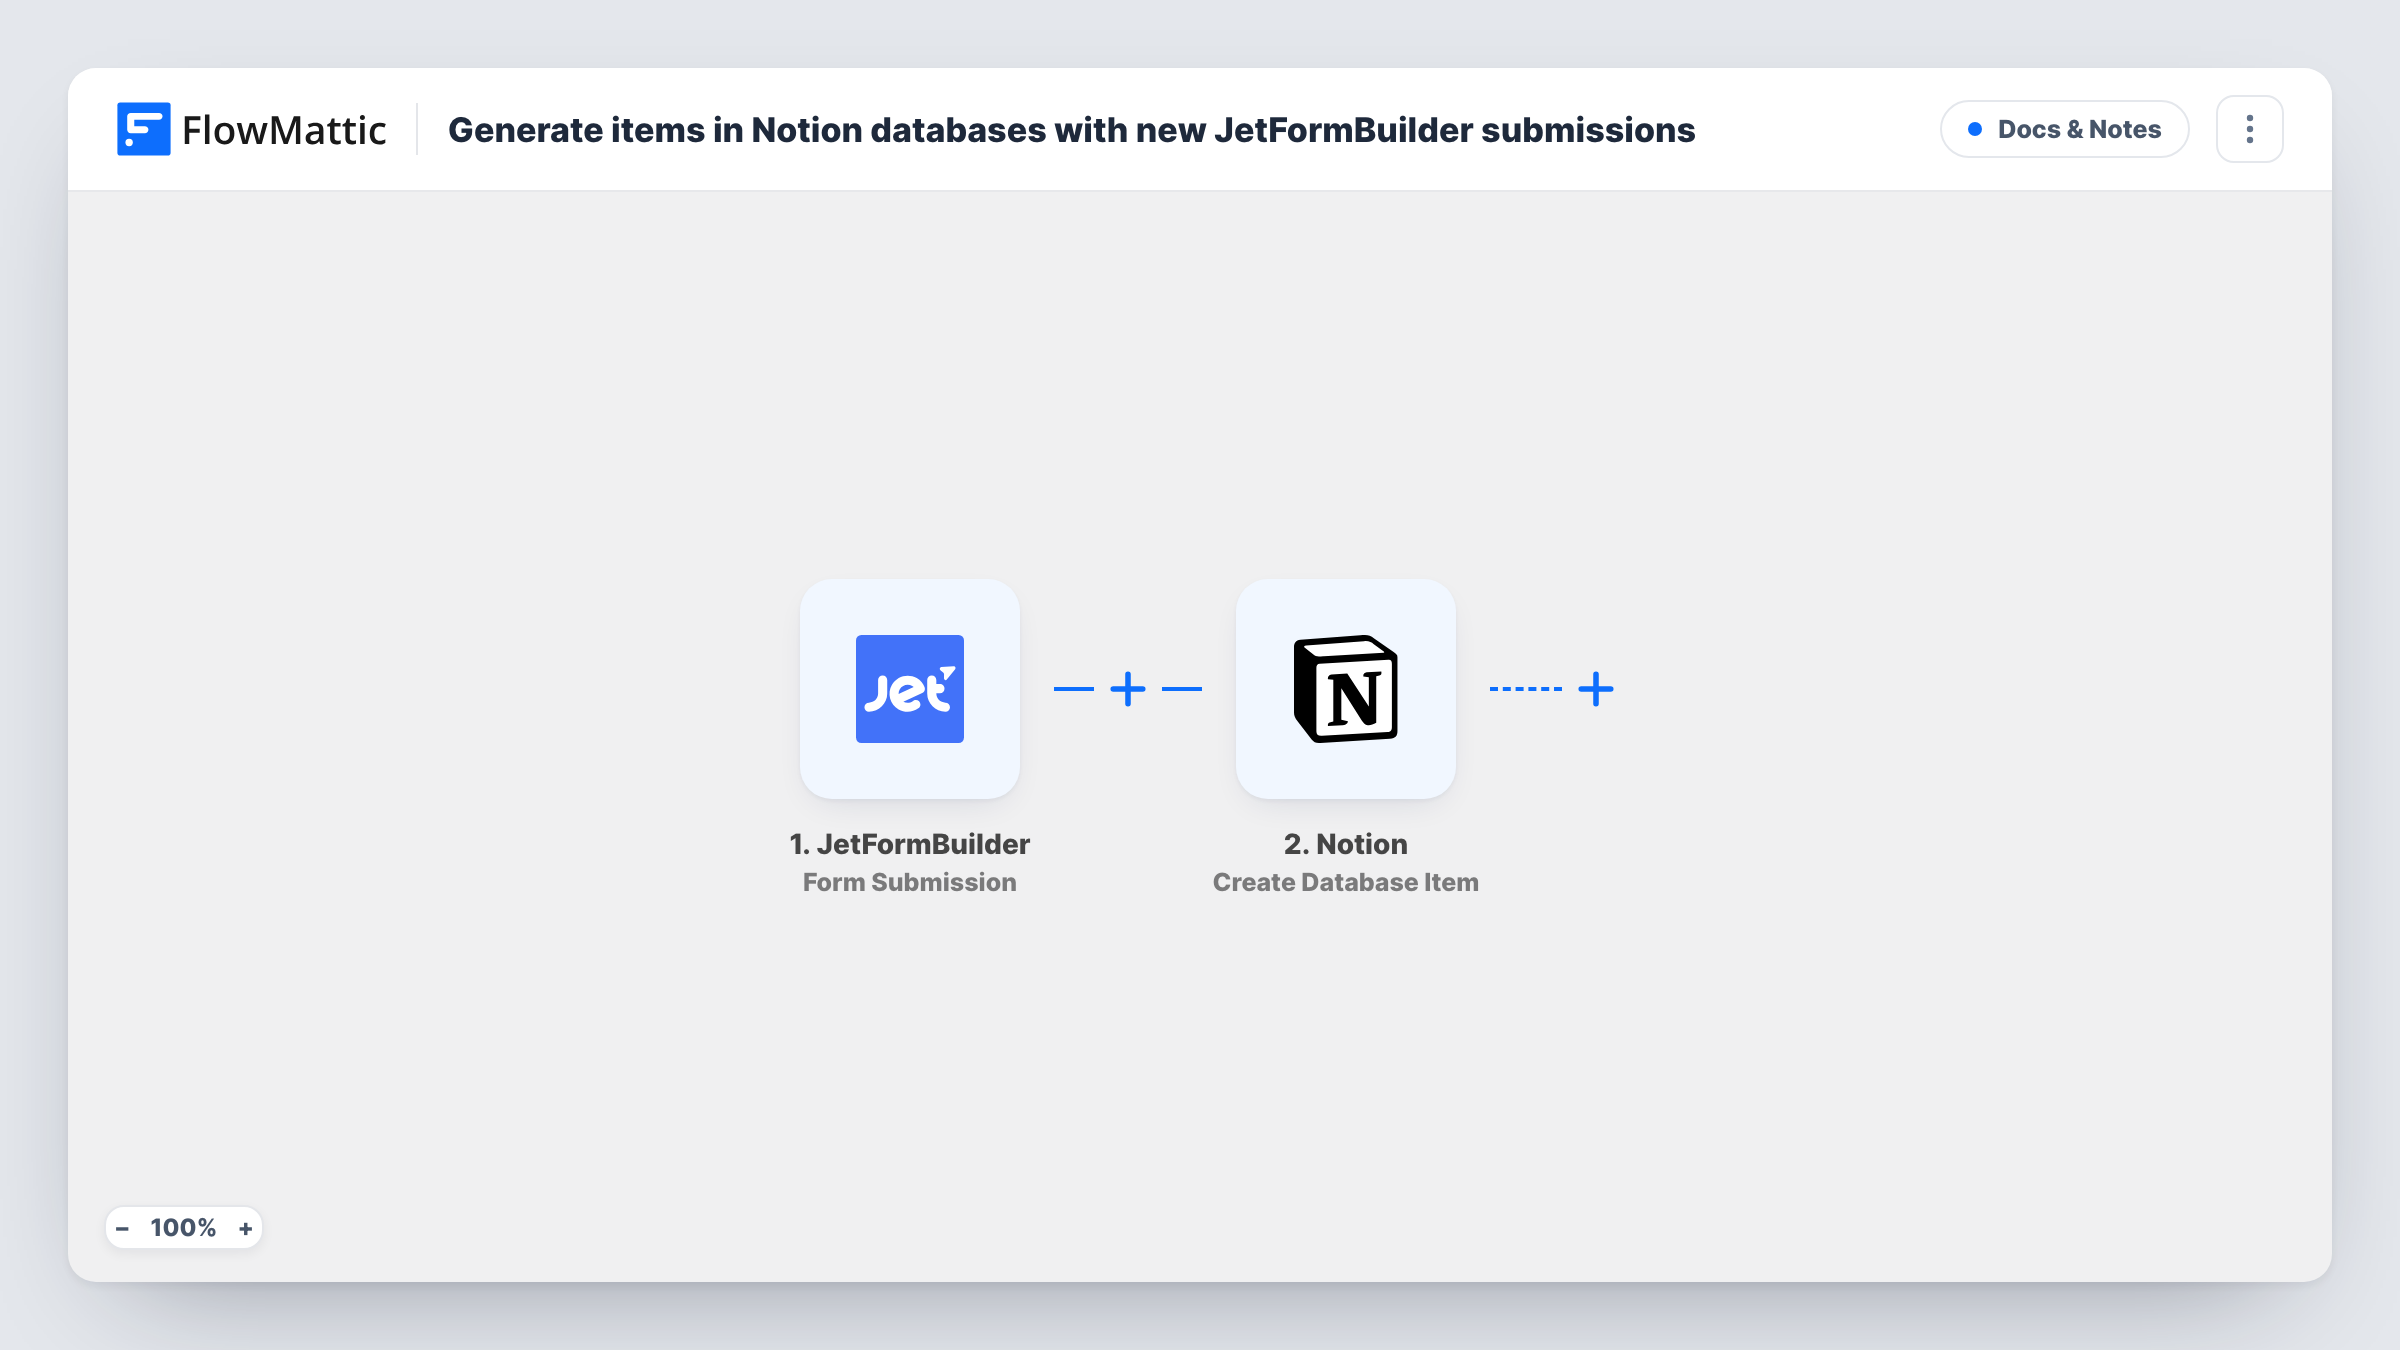Zoom out with the minus button

click(122, 1228)
